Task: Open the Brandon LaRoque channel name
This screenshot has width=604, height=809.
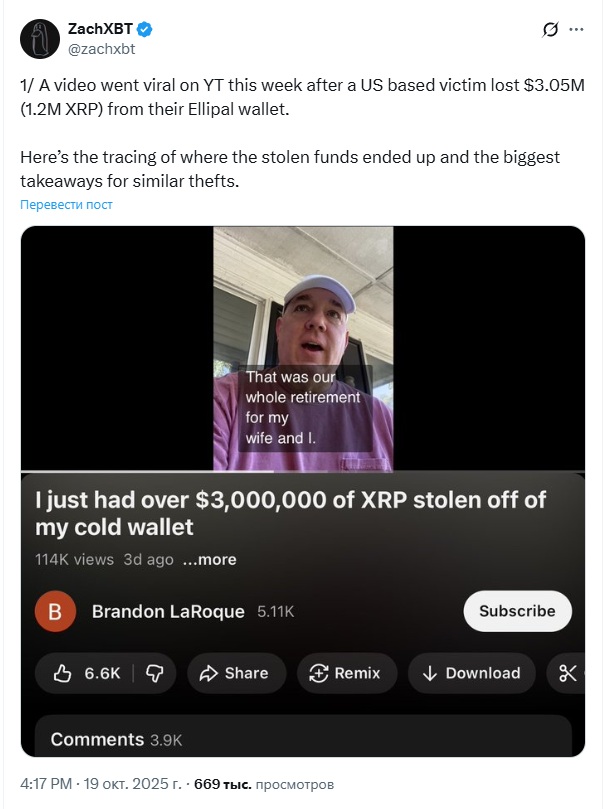Action: (x=168, y=611)
